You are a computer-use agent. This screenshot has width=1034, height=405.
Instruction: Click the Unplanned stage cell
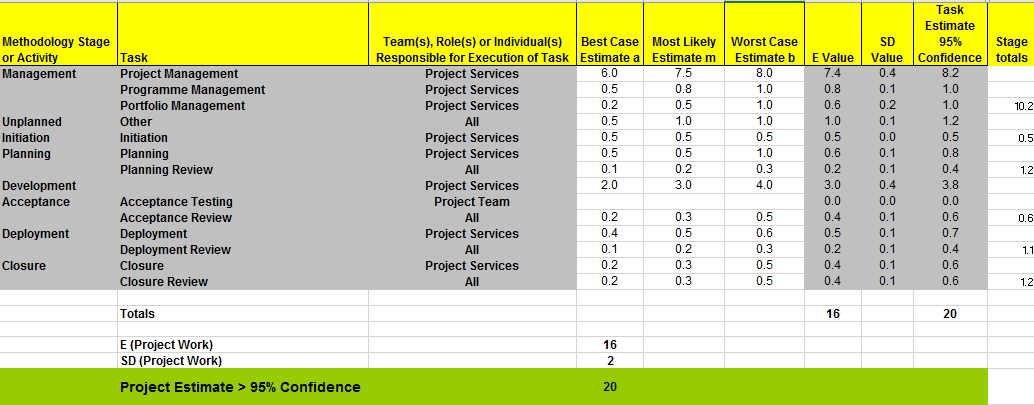(x=32, y=122)
